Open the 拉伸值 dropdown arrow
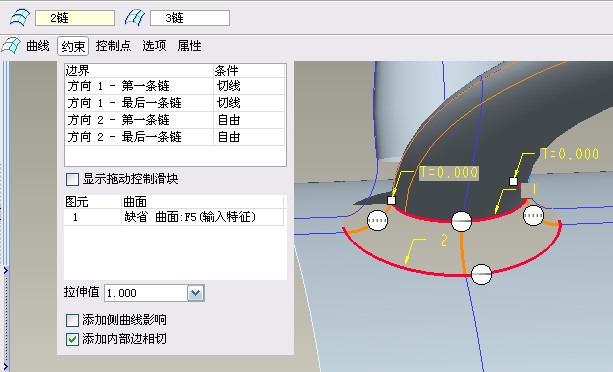Screen dimensions: 613x372 coord(195,293)
